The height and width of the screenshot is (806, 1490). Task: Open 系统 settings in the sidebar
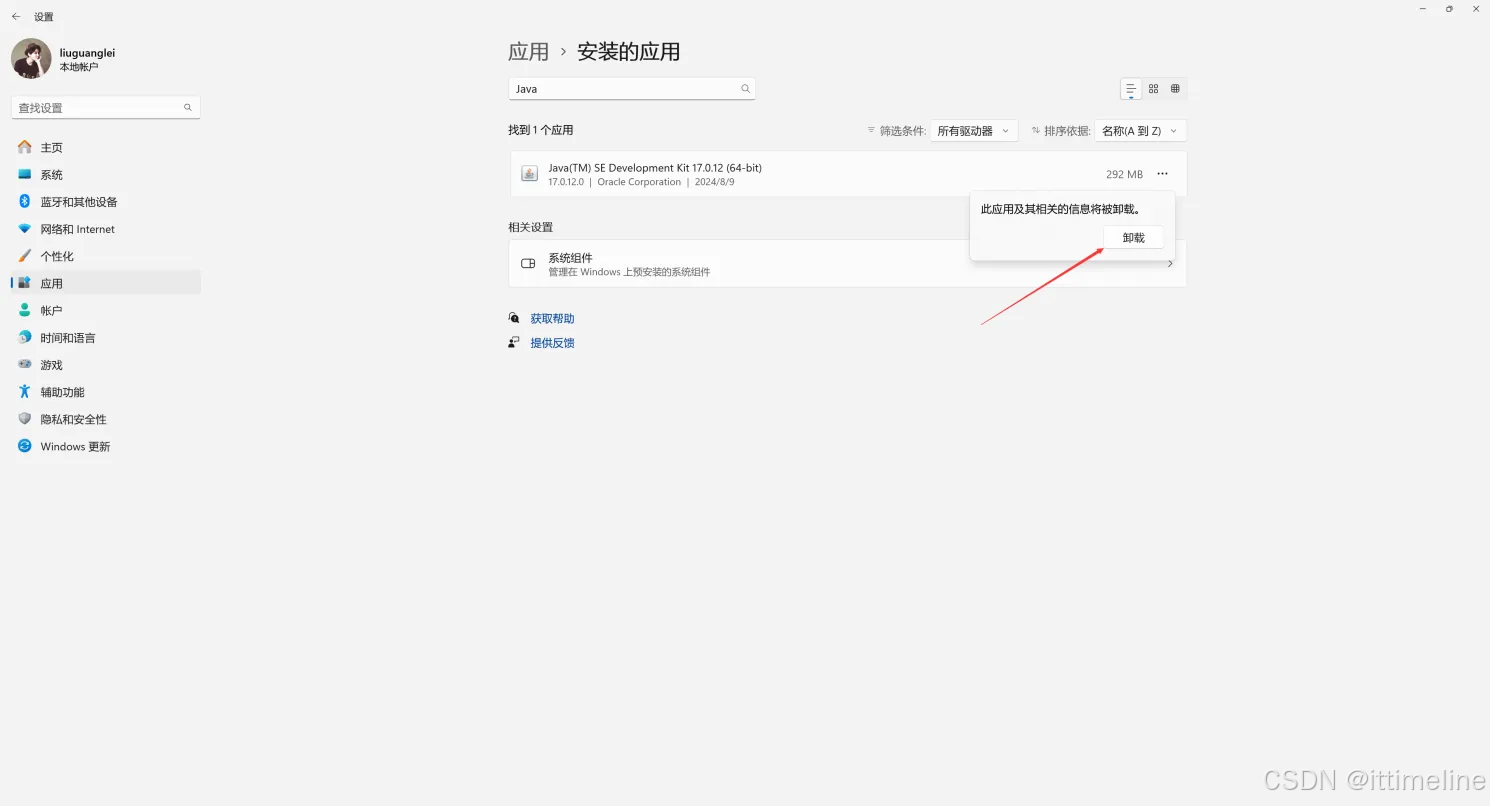pyautogui.click(x=106, y=175)
